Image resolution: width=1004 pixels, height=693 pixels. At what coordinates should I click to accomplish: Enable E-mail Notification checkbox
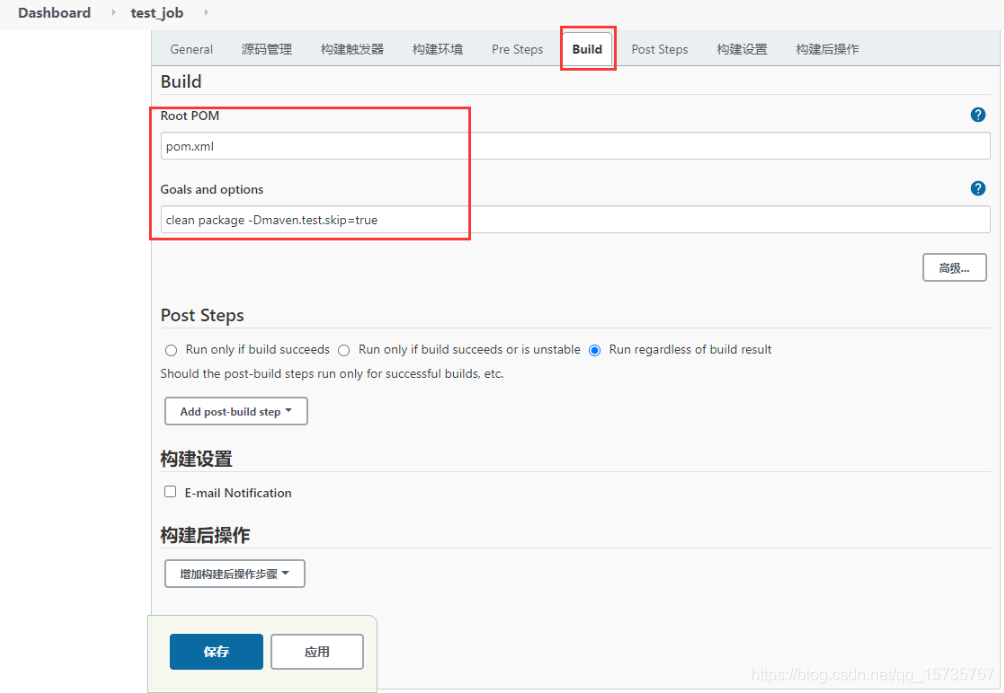point(170,492)
